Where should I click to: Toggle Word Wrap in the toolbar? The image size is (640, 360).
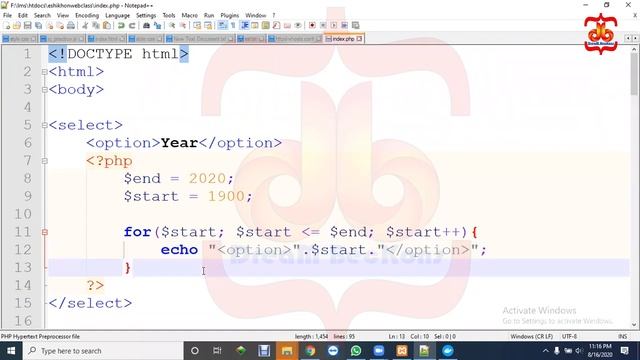[222, 25]
